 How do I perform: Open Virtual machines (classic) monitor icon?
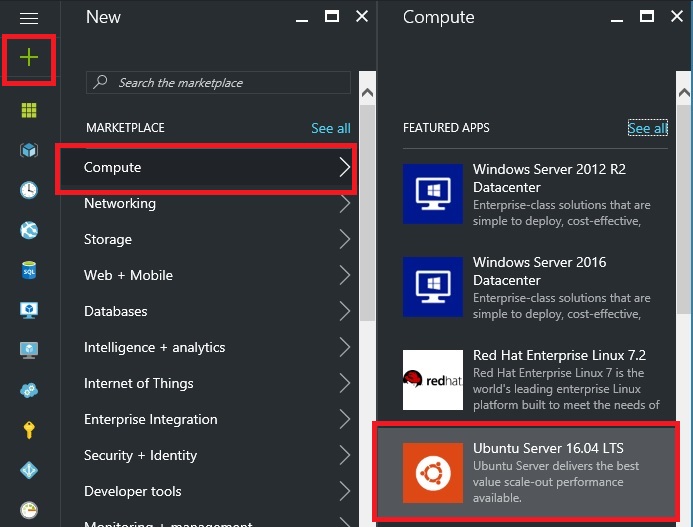(x=29, y=310)
